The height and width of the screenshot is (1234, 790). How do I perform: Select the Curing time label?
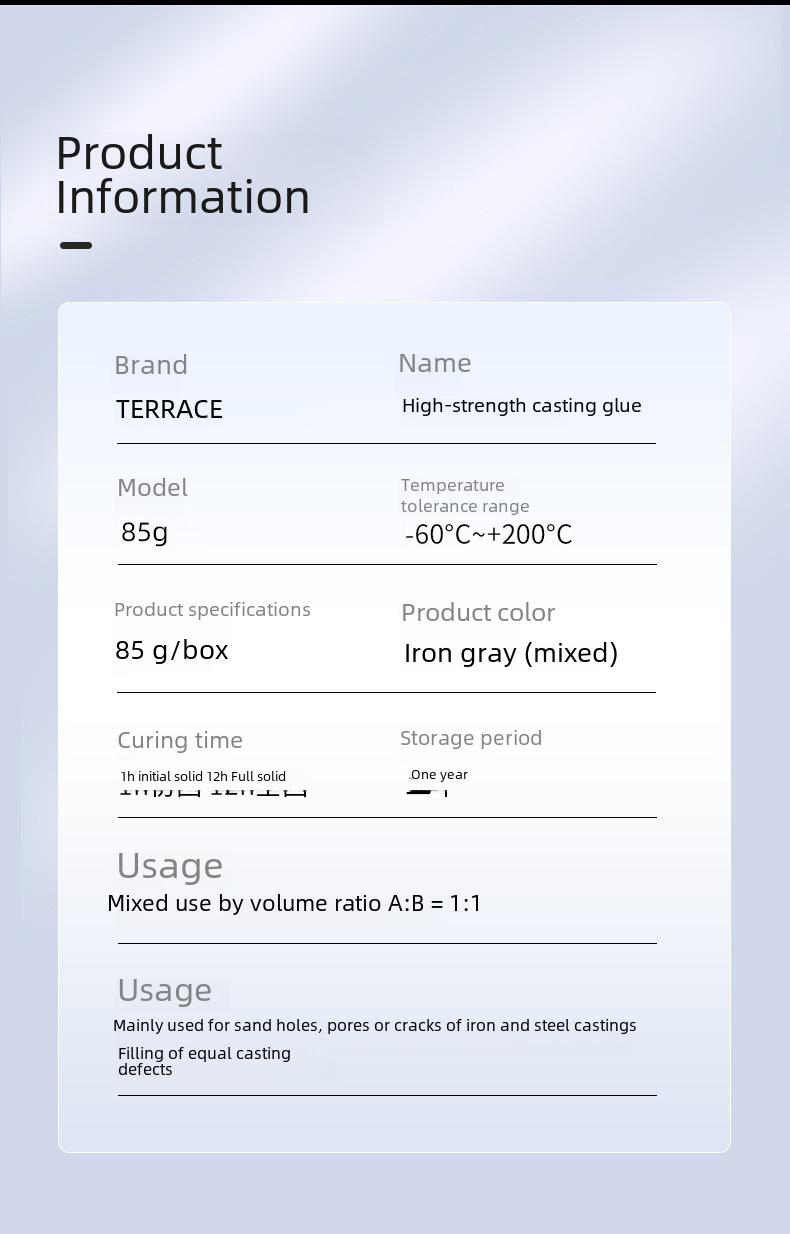[x=180, y=740]
